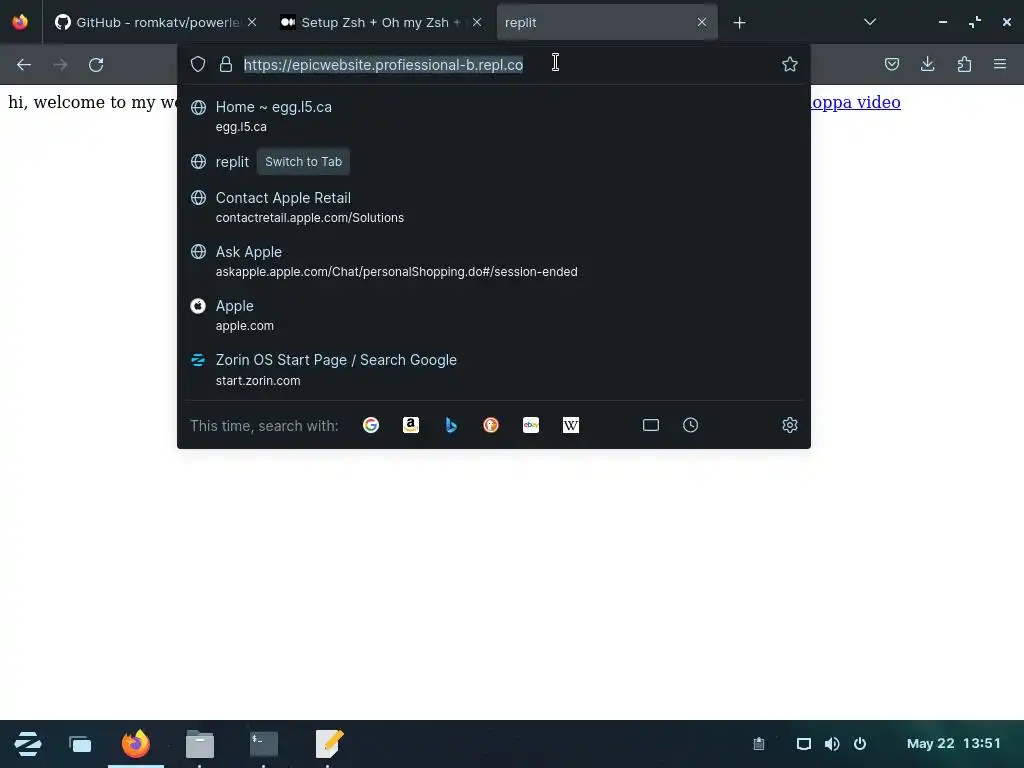Image resolution: width=1024 pixels, height=768 pixels.
Task: Search this time with eBay
Action: coord(531,425)
